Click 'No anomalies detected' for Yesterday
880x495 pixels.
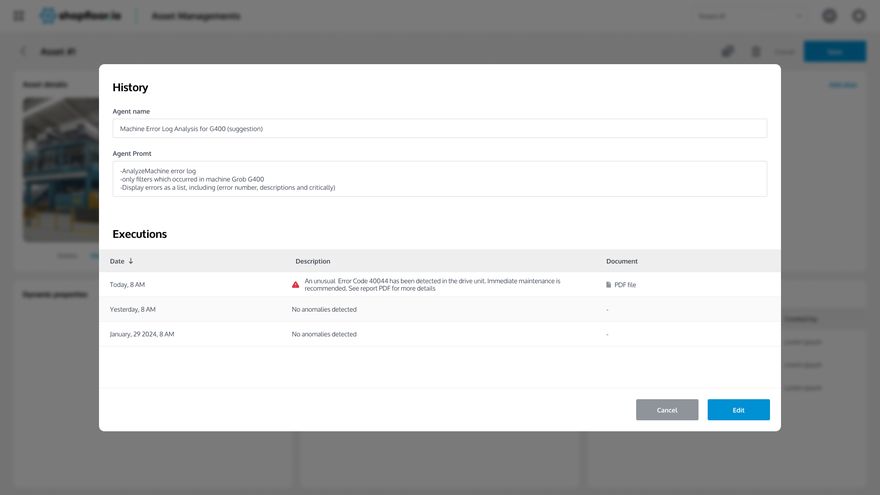point(324,309)
